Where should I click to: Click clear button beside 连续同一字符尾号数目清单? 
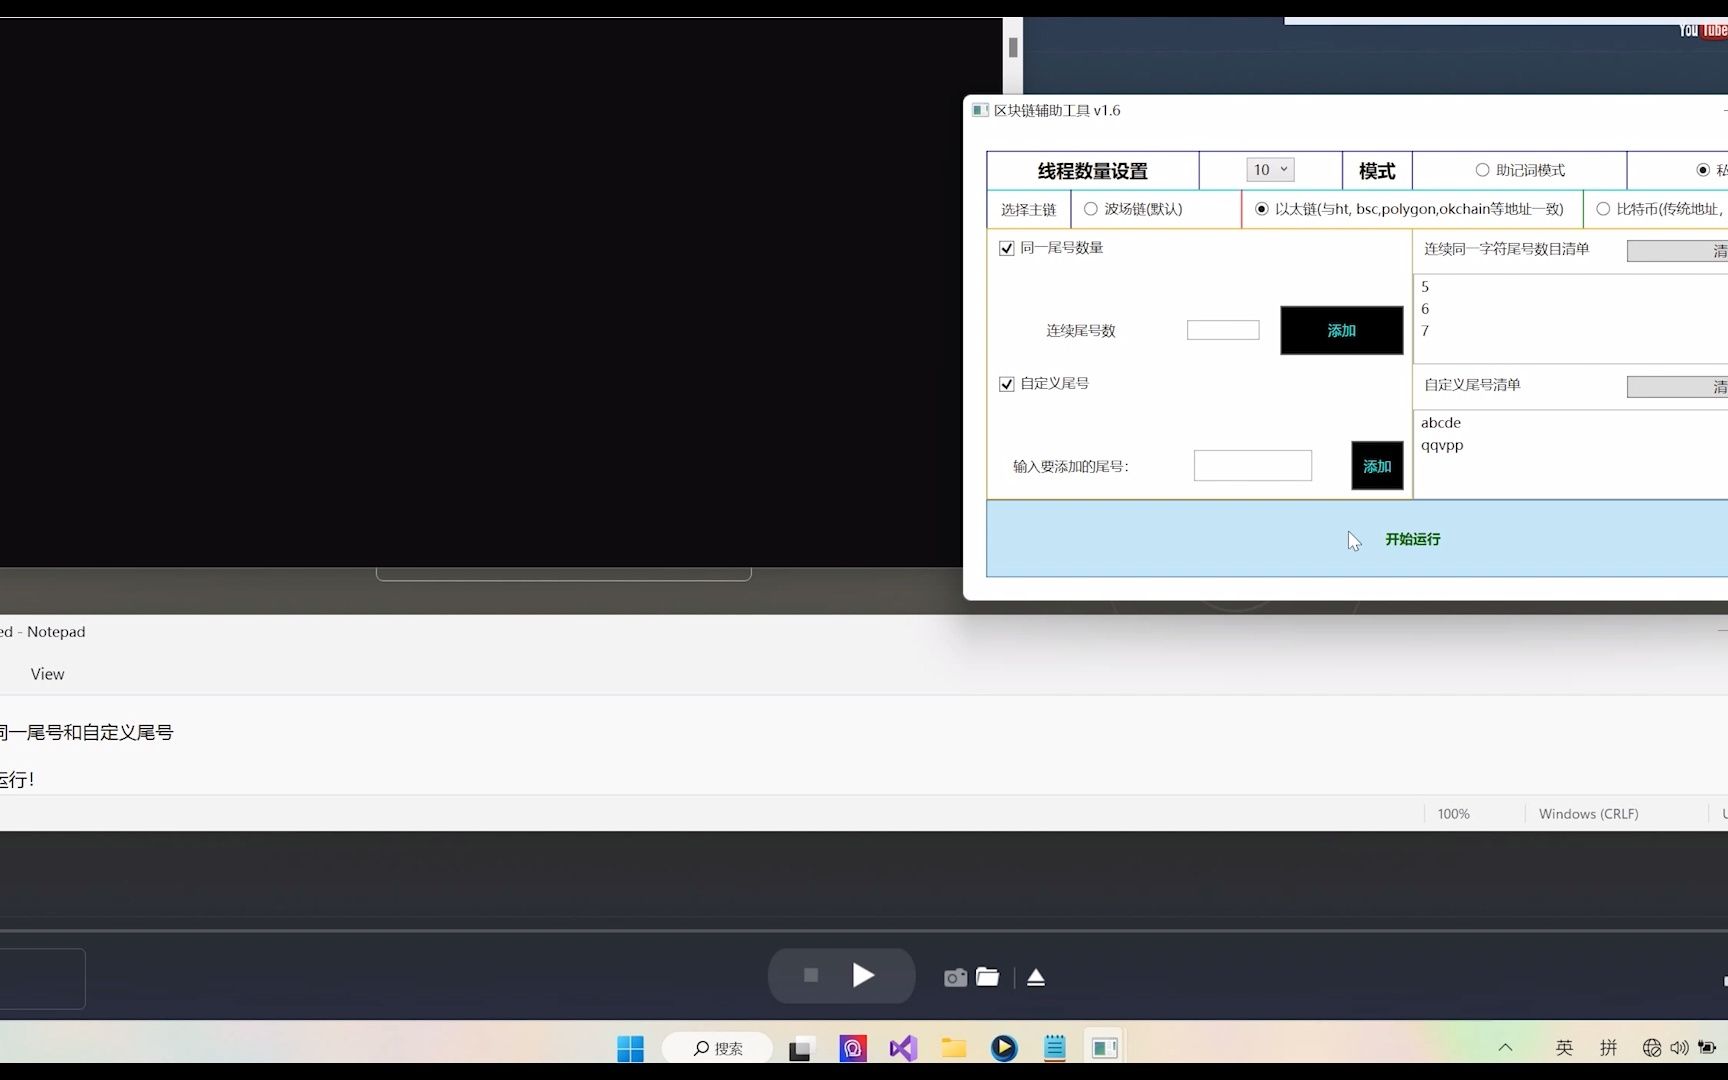pyautogui.click(x=1678, y=251)
